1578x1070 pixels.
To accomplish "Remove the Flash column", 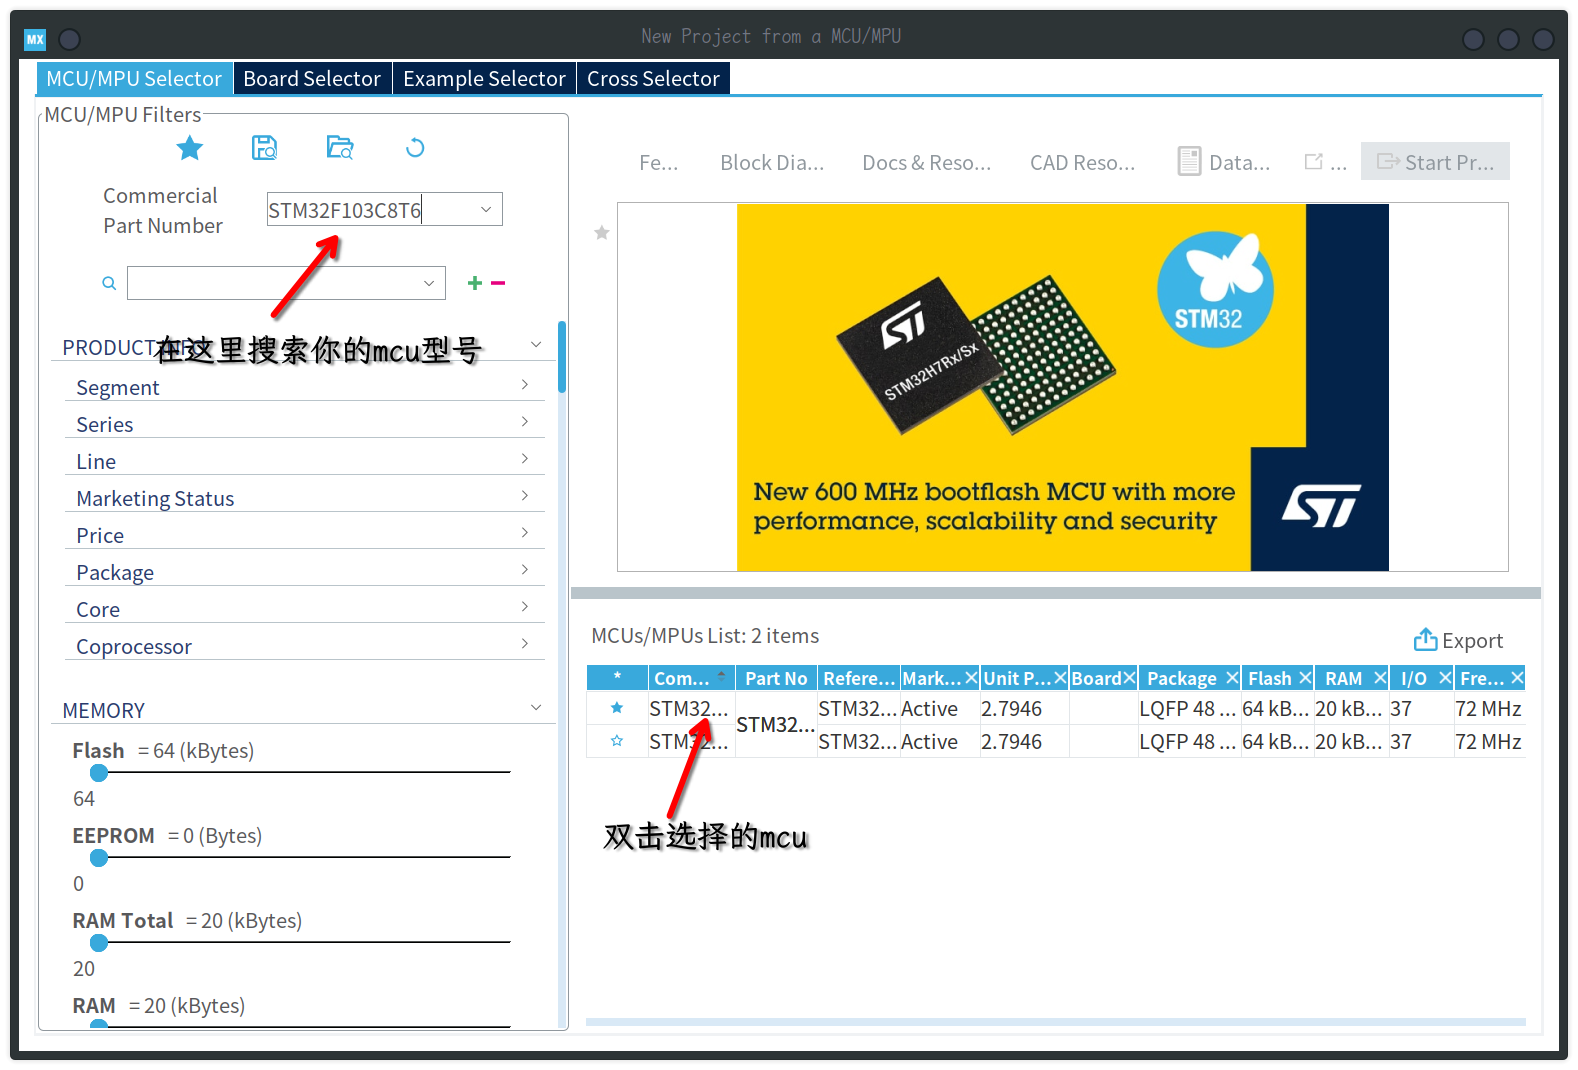I will (x=1305, y=678).
